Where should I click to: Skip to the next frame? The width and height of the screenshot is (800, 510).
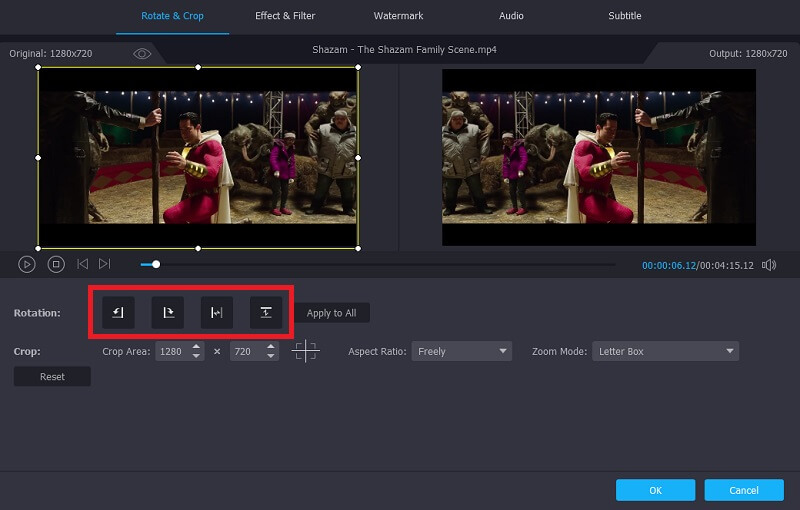[x=105, y=264]
